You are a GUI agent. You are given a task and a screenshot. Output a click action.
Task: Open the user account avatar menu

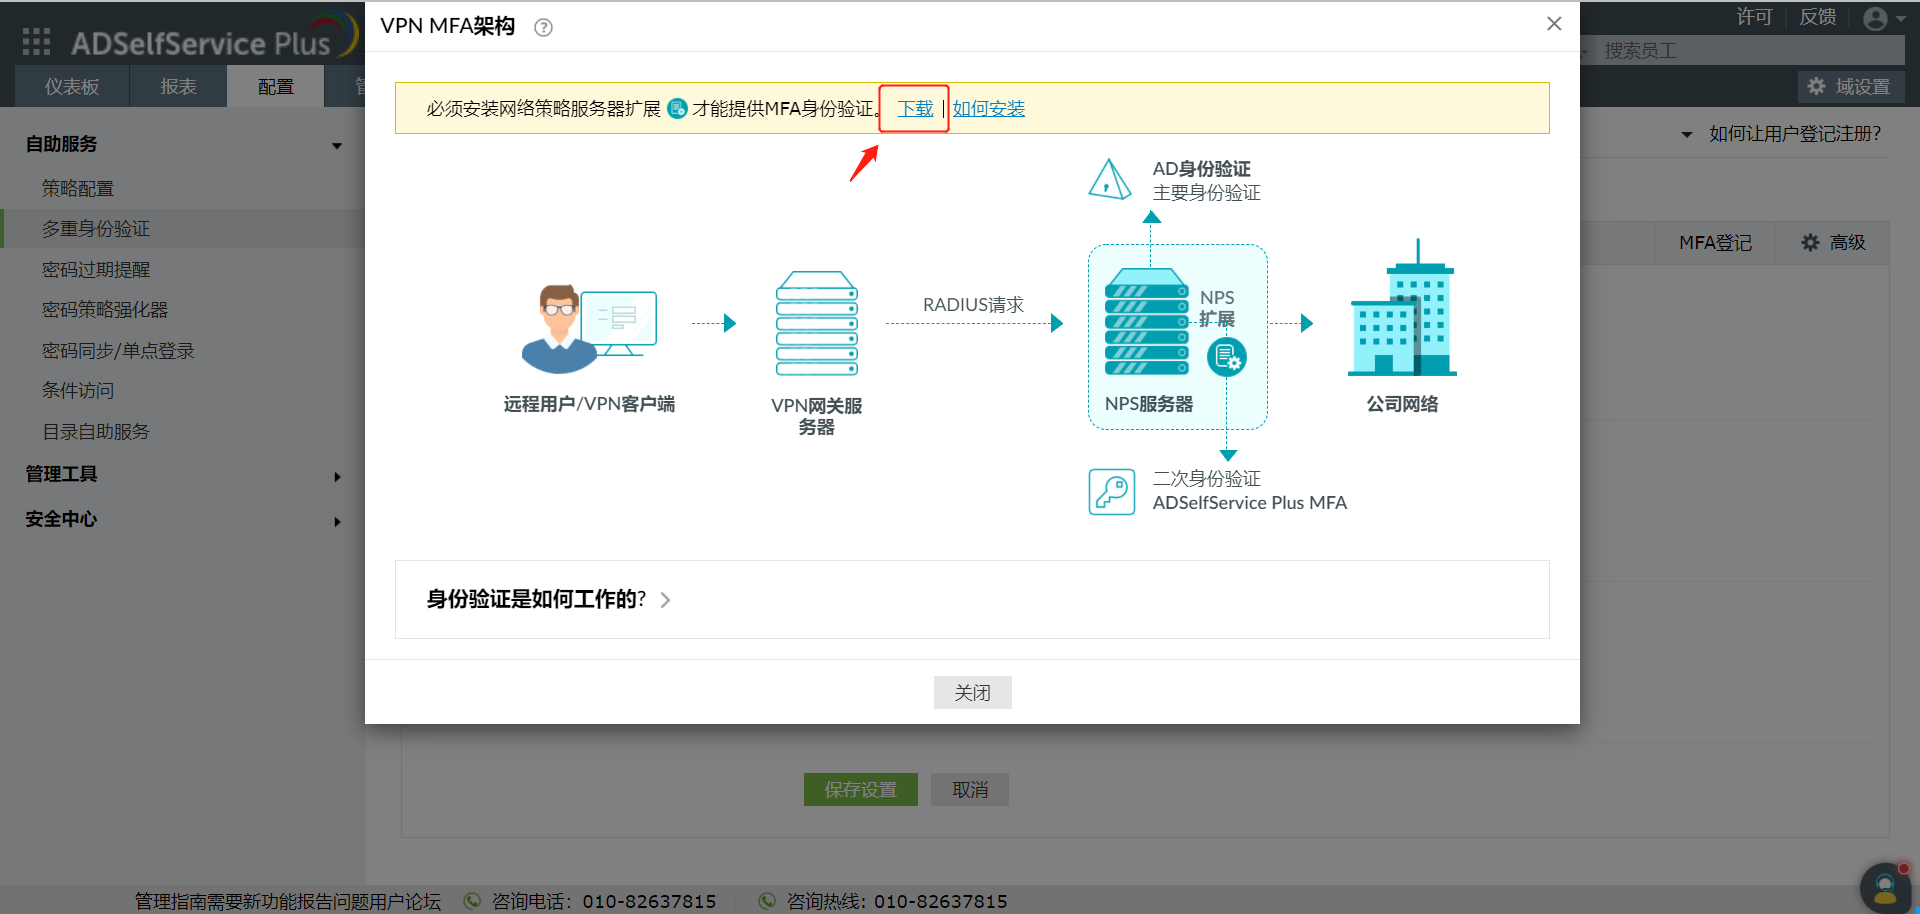(1884, 19)
